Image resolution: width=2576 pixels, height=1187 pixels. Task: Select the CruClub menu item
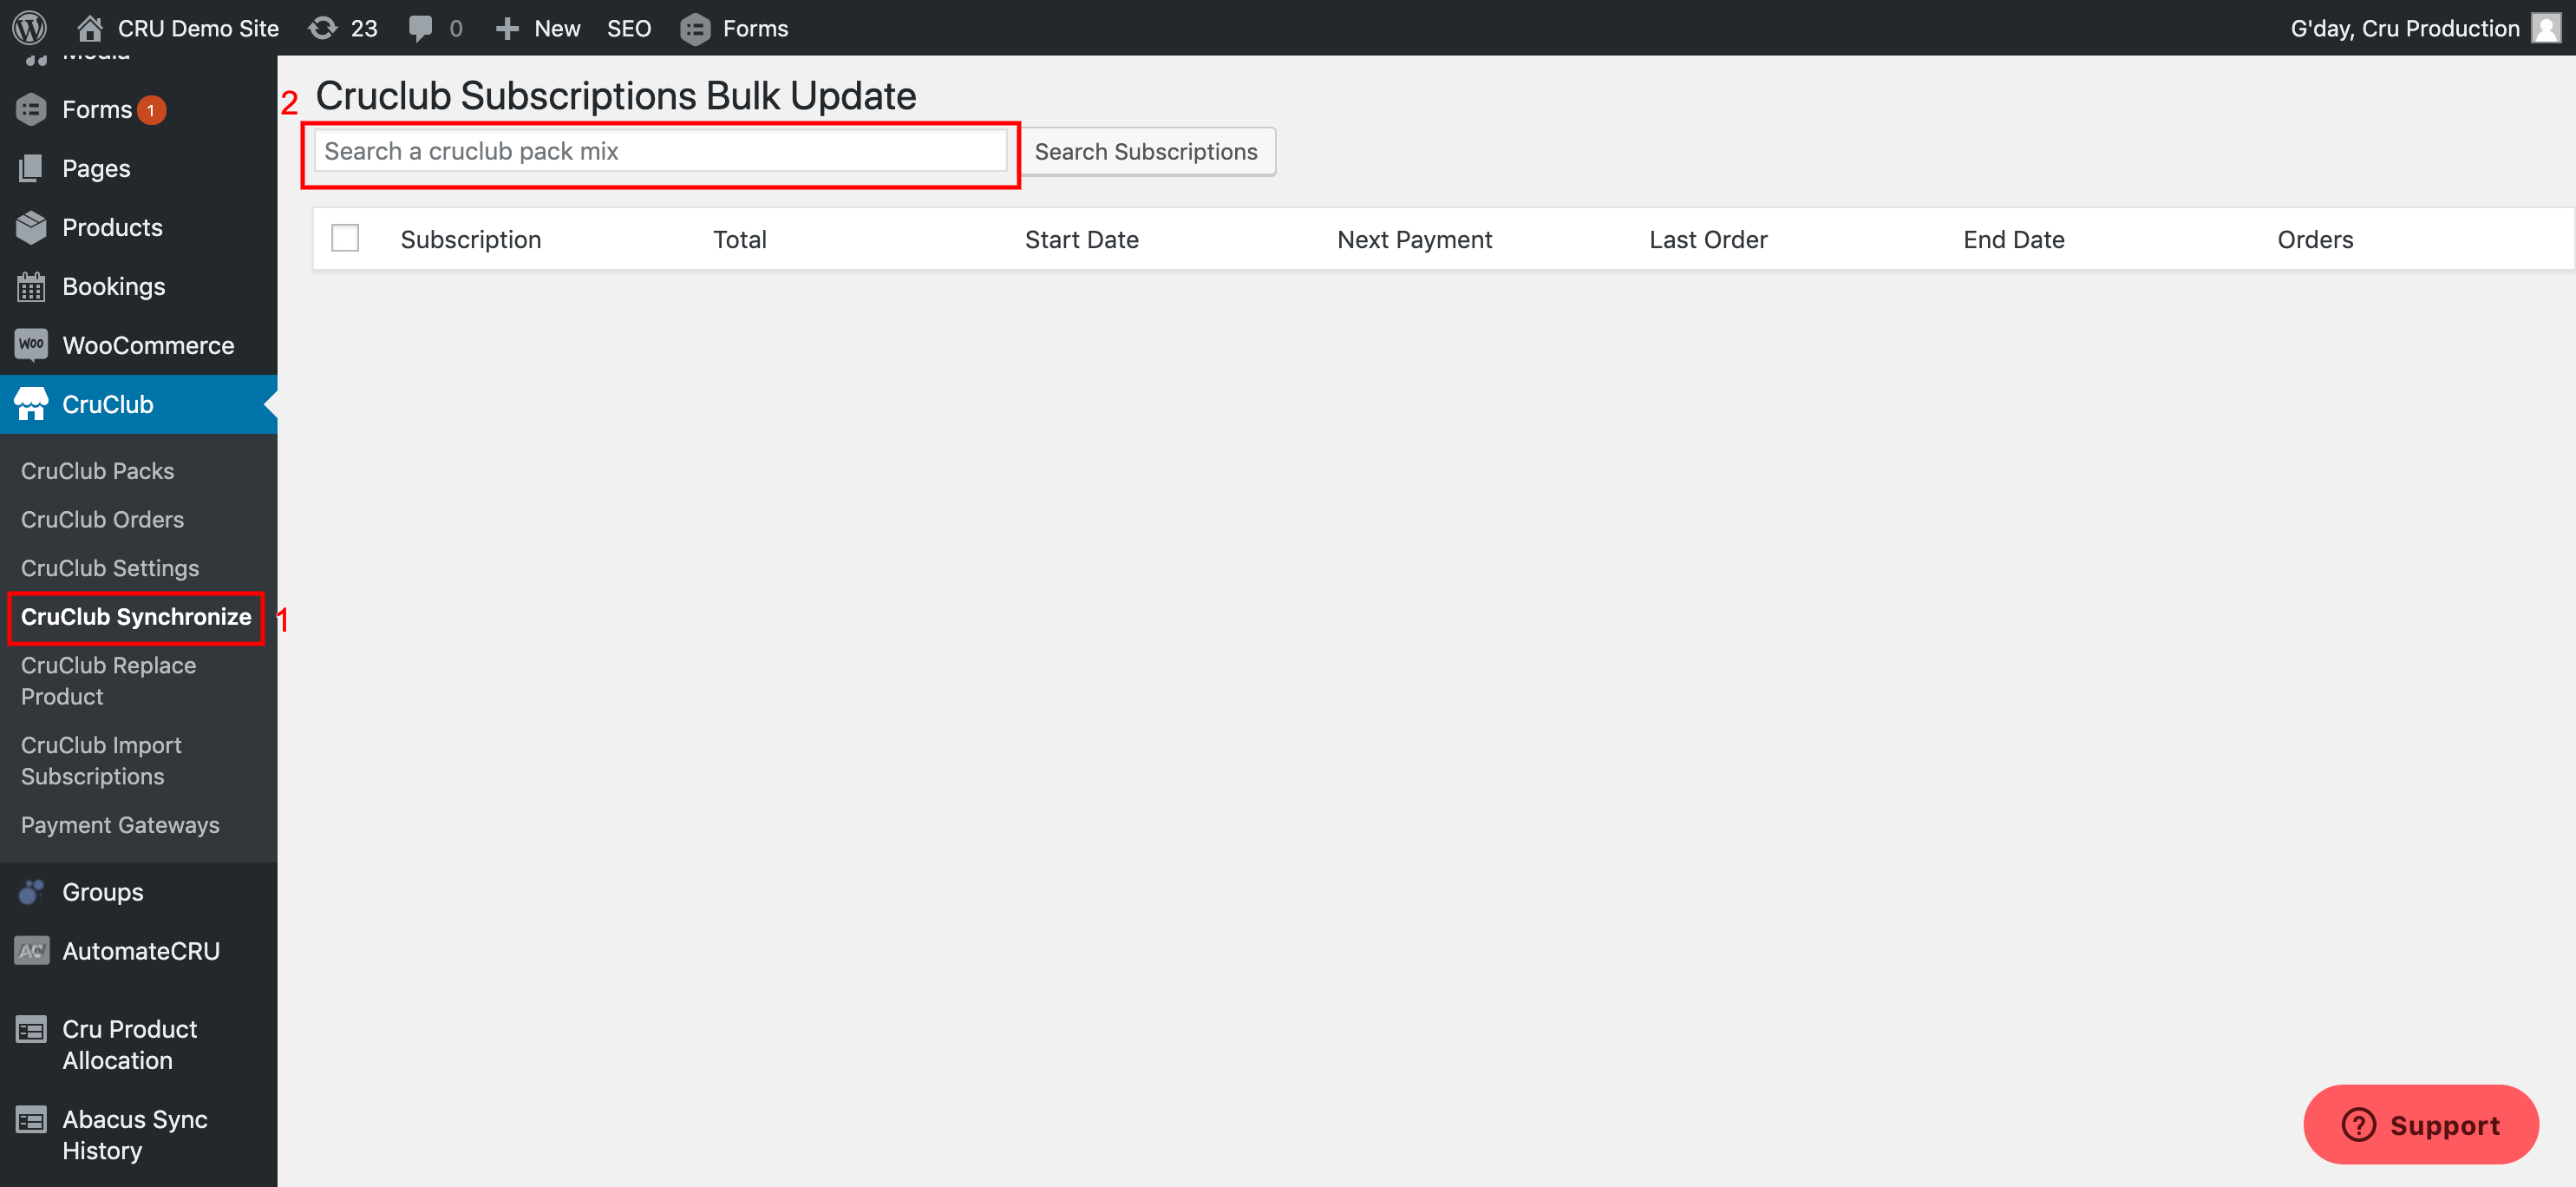click(x=138, y=404)
